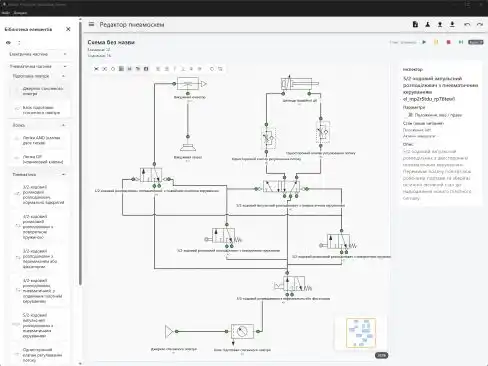Click the circle icon near the canvas toolbar's left end
The width and height of the screenshot is (488, 366).
(113, 69)
